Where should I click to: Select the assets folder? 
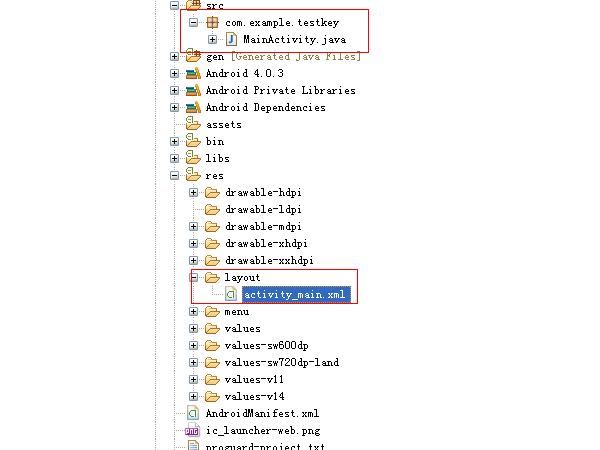(x=223, y=124)
